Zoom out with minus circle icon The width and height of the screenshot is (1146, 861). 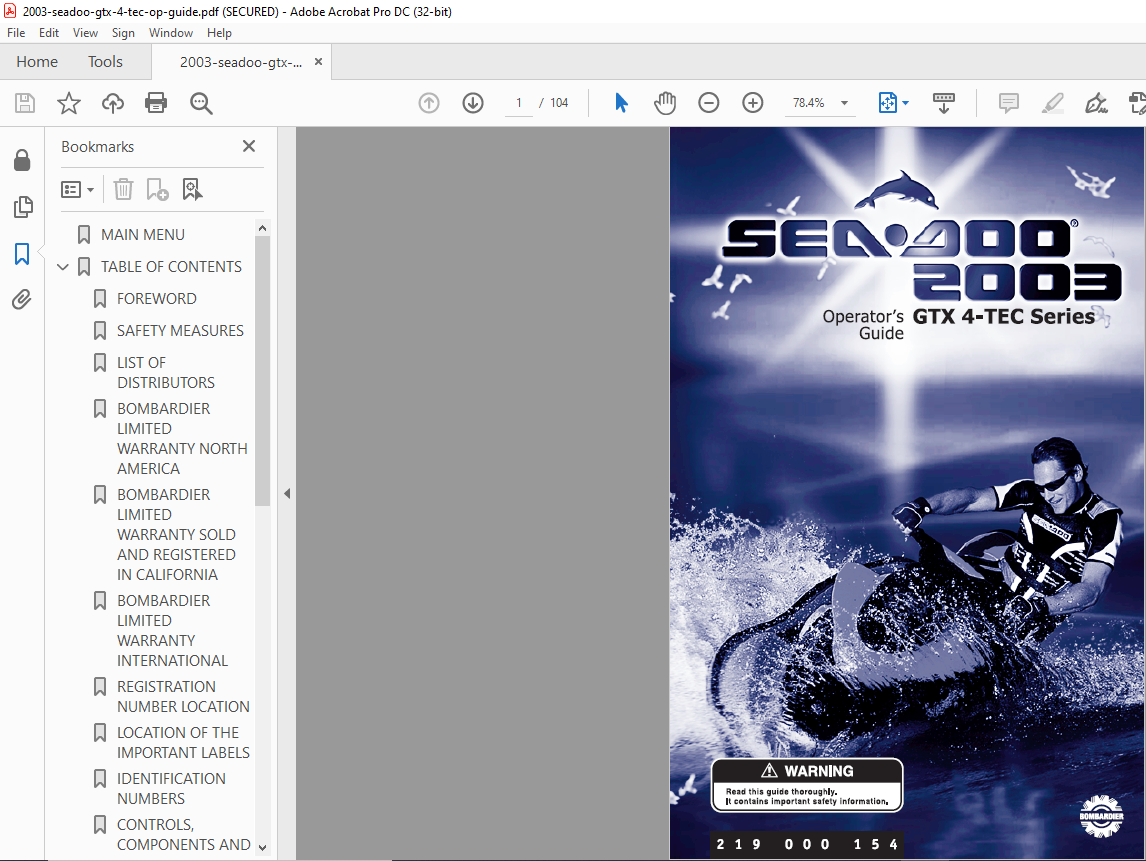tap(708, 103)
